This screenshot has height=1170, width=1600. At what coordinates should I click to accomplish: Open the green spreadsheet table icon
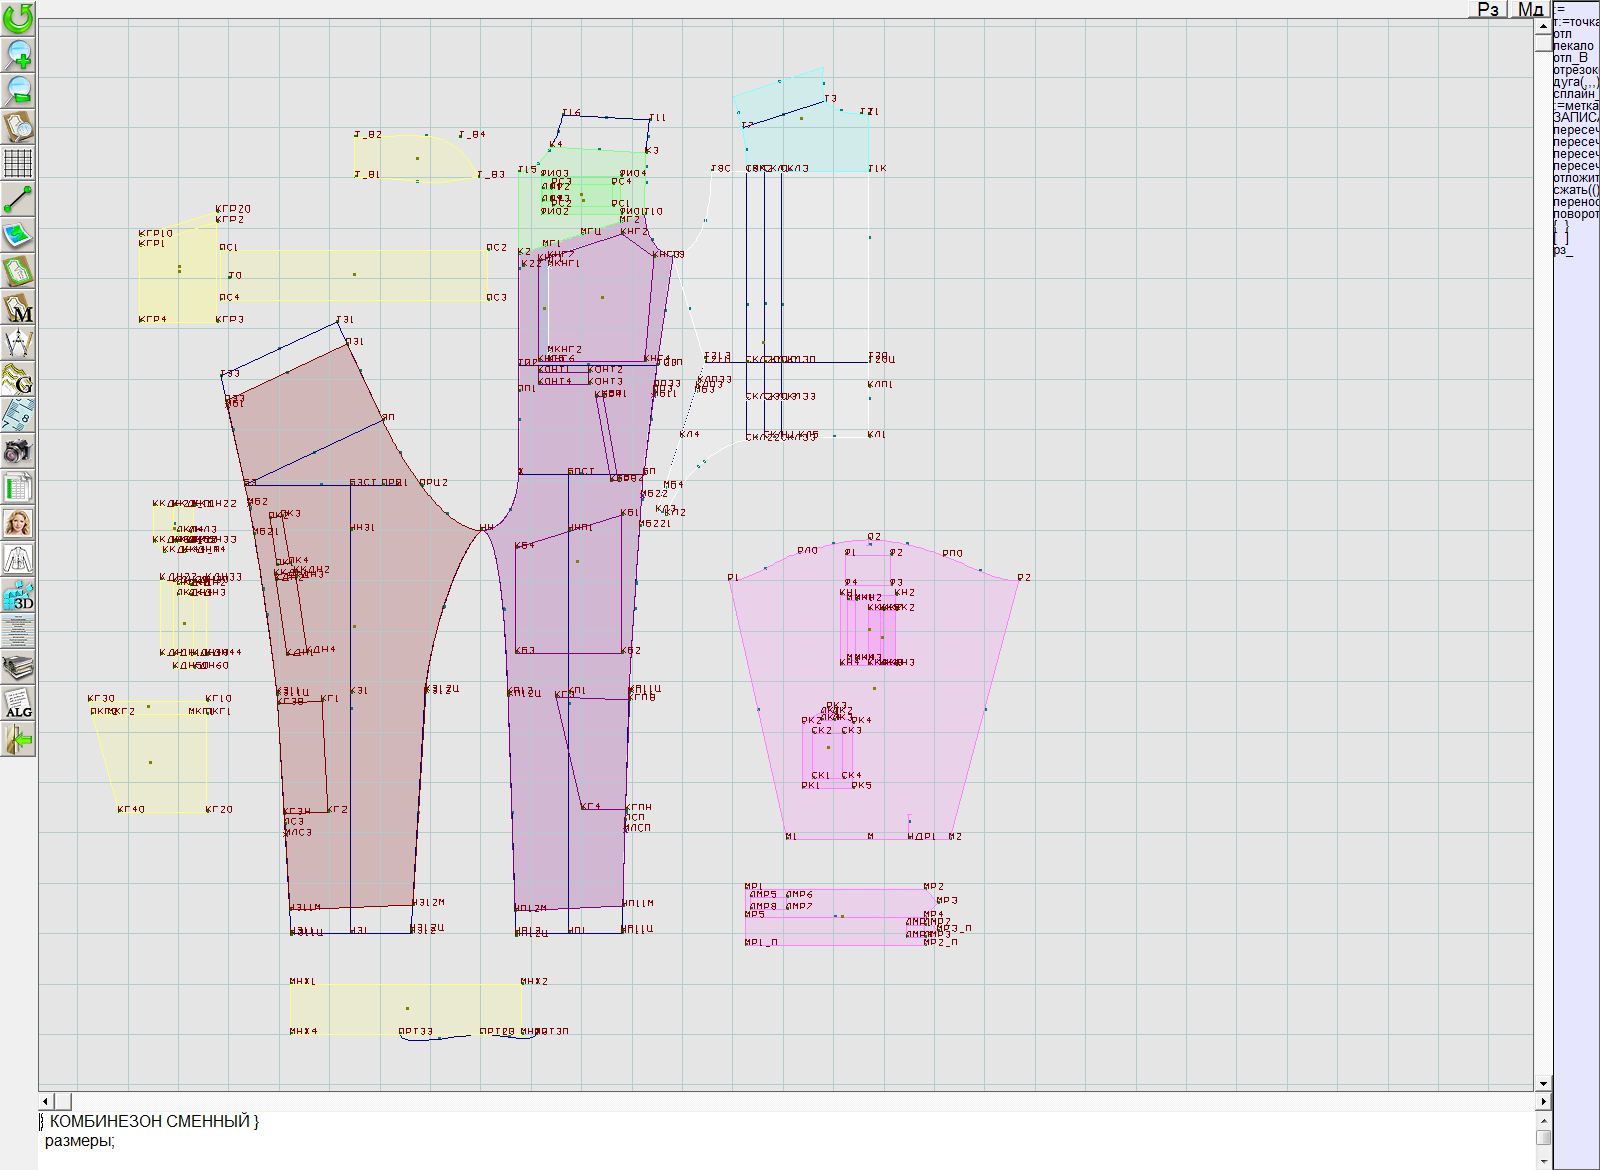tap(18, 488)
